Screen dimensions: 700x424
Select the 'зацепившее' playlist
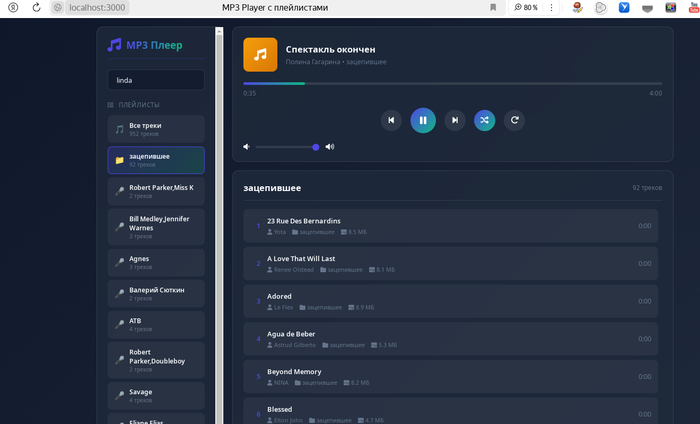[x=155, y=160]
